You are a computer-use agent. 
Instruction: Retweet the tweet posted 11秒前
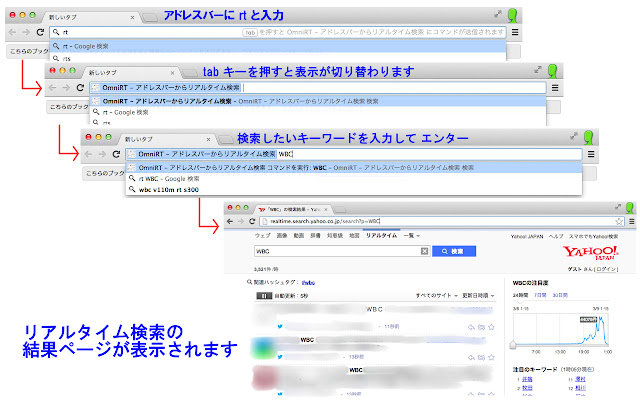[x=482, y=327]
